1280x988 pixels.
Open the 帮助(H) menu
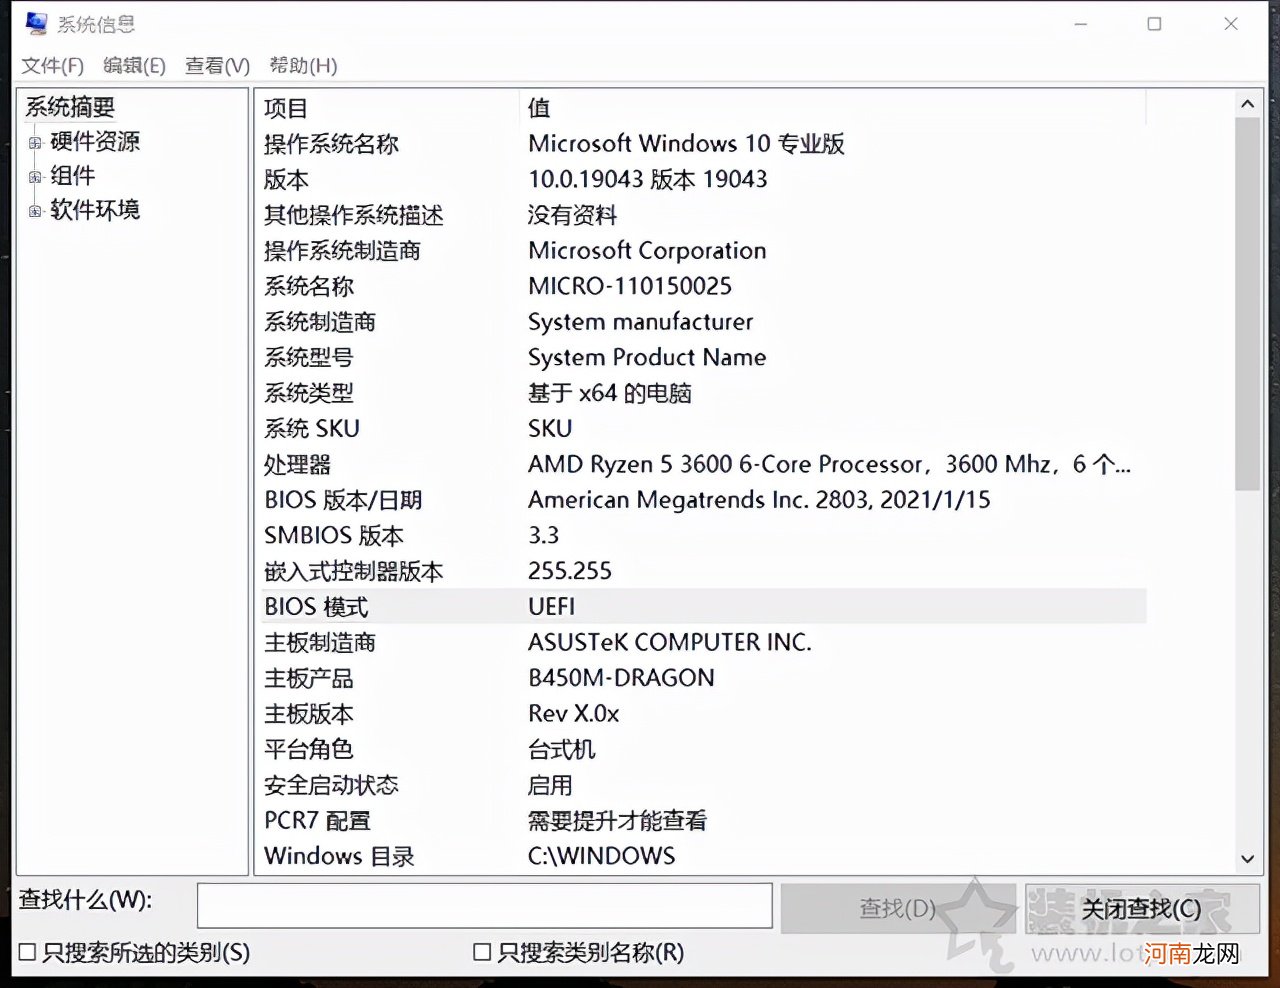click(303, 66)
